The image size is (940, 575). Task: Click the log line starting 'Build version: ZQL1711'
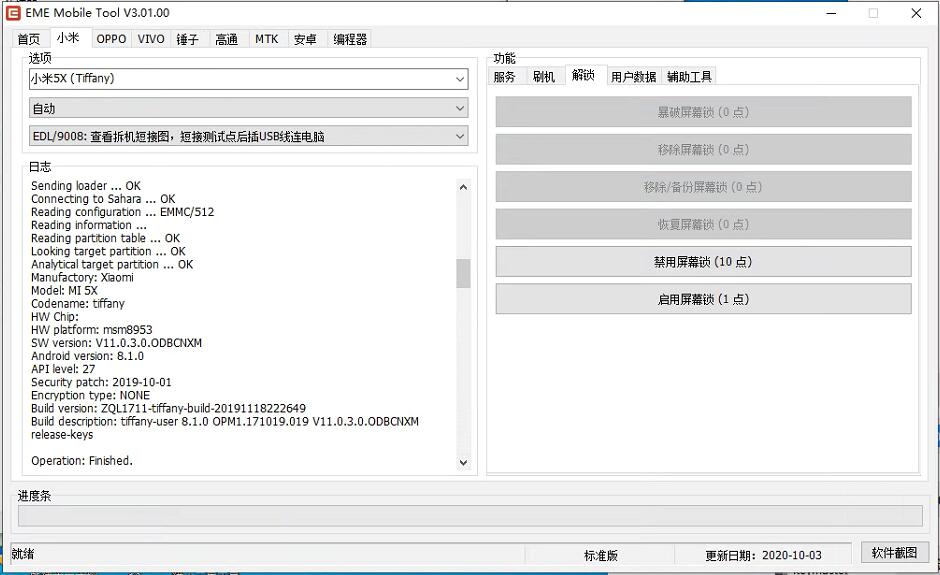168,408
